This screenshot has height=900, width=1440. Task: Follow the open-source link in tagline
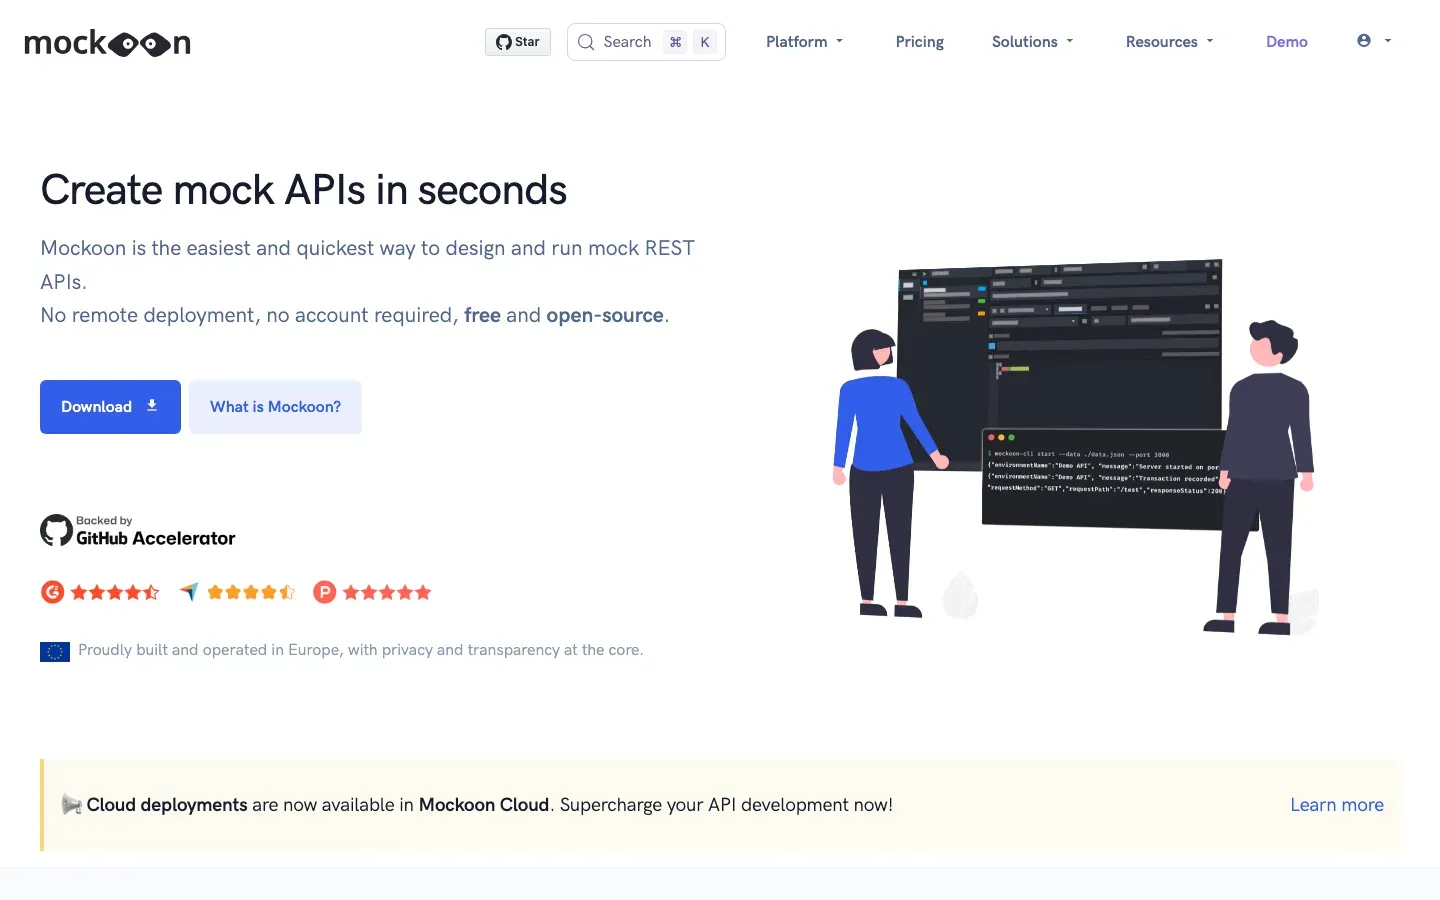(x=605, y=316)
